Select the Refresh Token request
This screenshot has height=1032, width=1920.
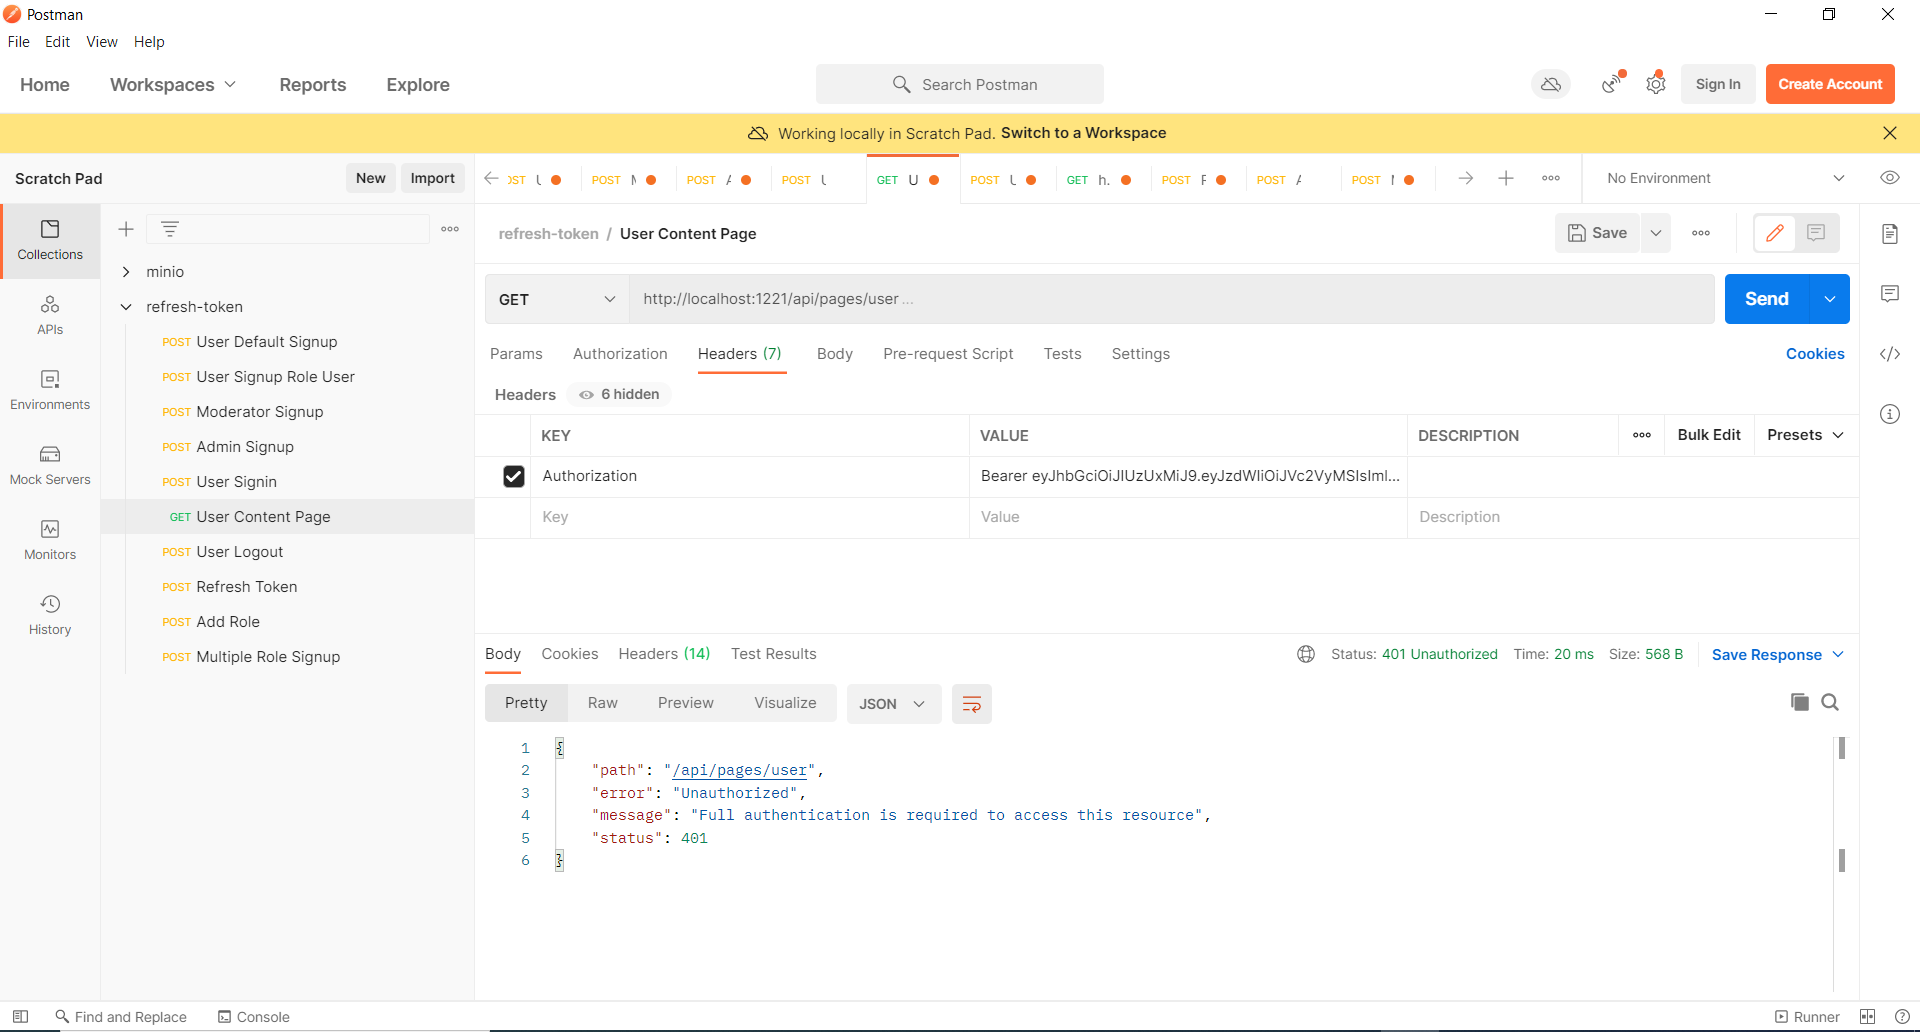tap(246, 587)
